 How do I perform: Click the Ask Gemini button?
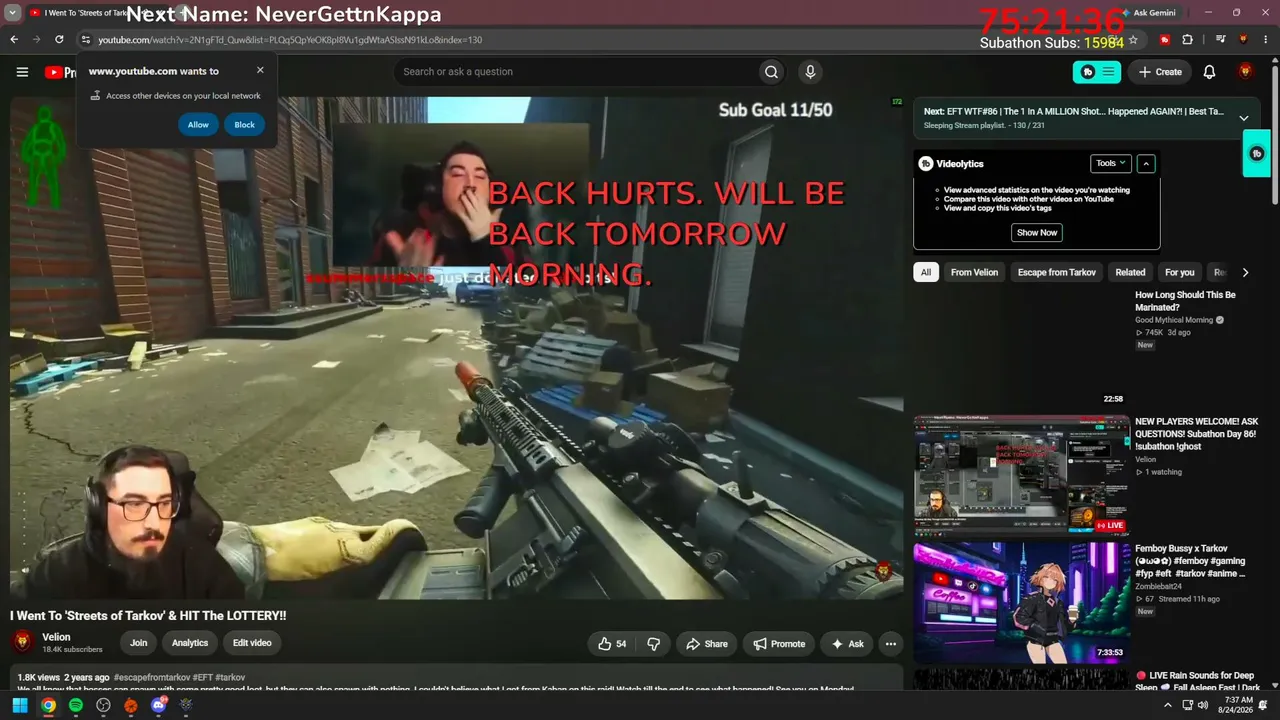click(x=1149, y=13)
